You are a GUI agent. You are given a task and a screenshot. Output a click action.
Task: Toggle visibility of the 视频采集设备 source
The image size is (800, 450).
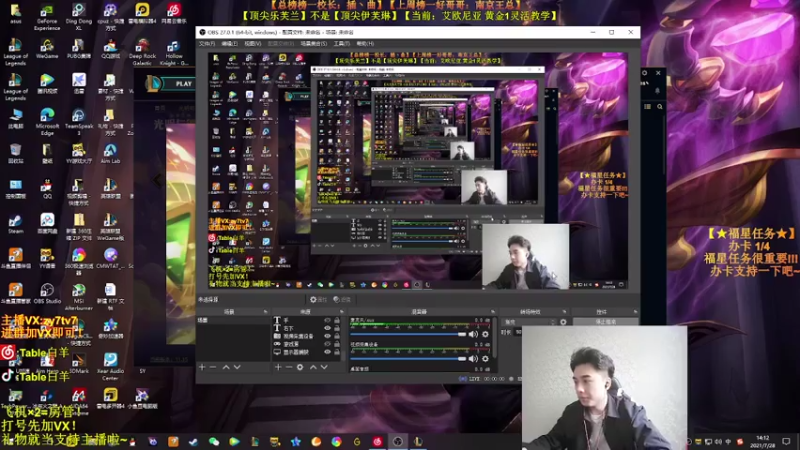328,336
